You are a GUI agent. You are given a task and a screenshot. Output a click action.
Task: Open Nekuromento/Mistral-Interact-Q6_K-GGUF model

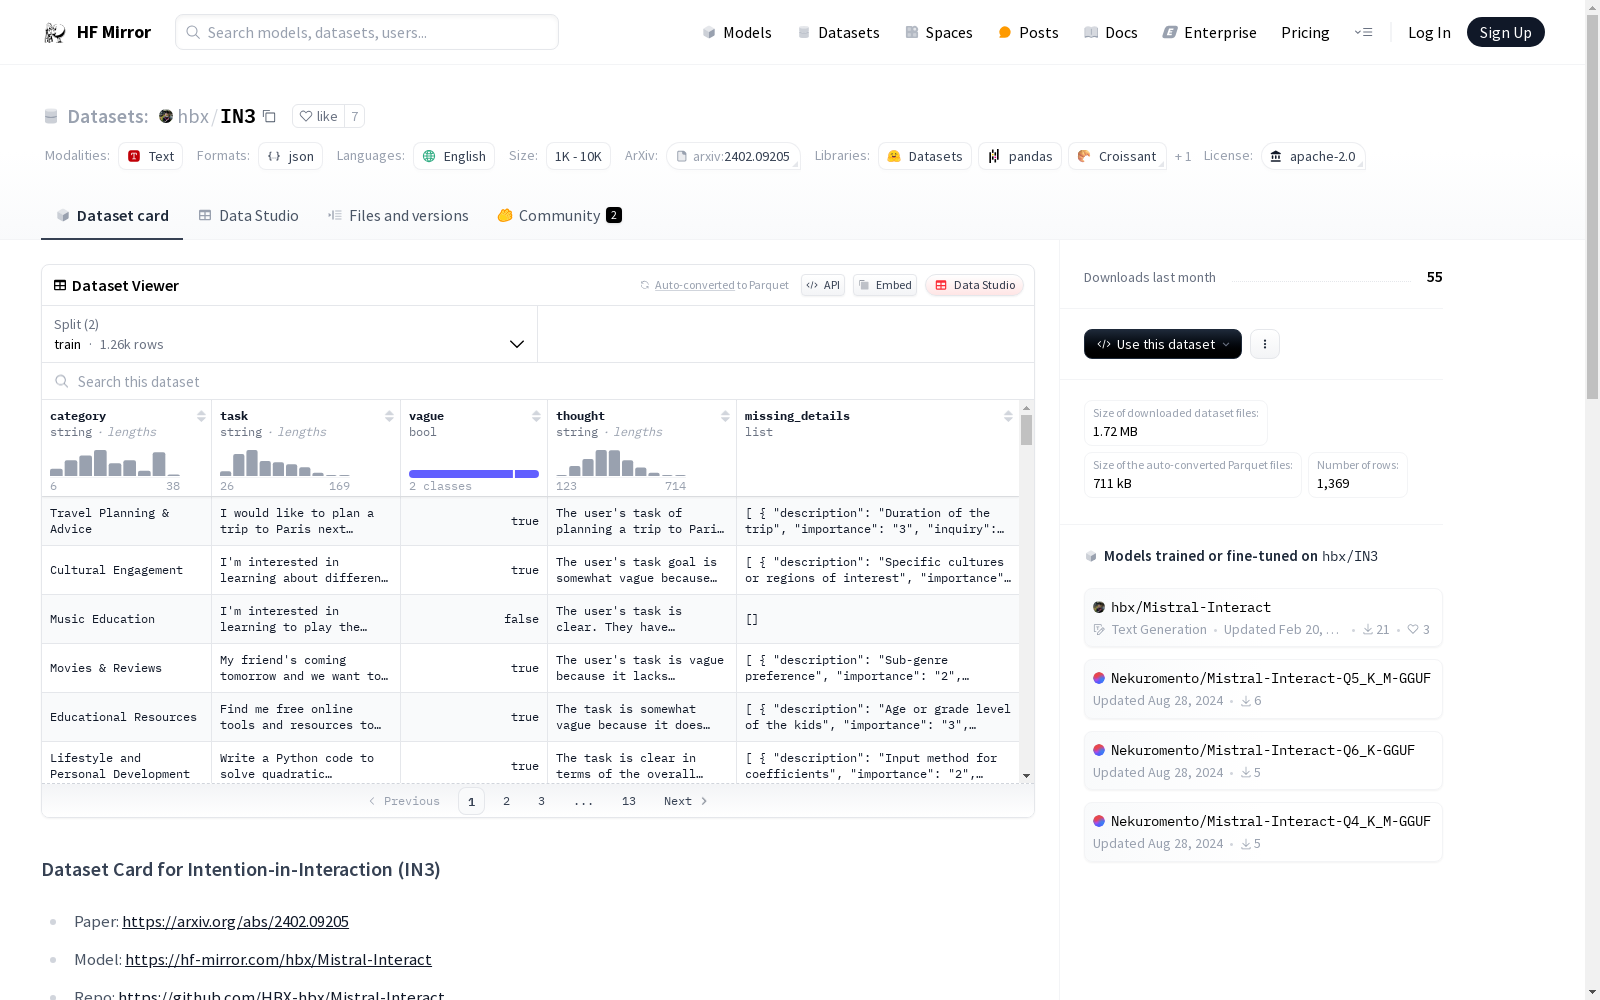click(1263, 760)
